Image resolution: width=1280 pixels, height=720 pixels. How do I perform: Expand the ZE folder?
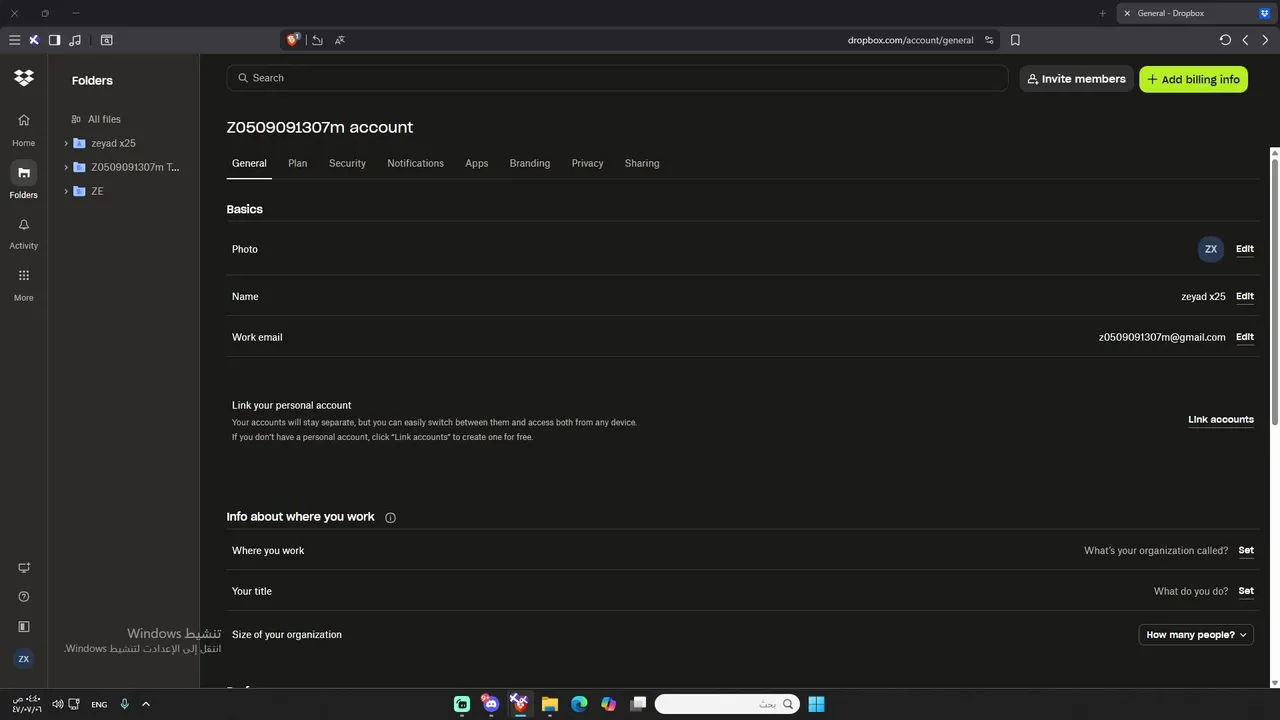[66, 191]
